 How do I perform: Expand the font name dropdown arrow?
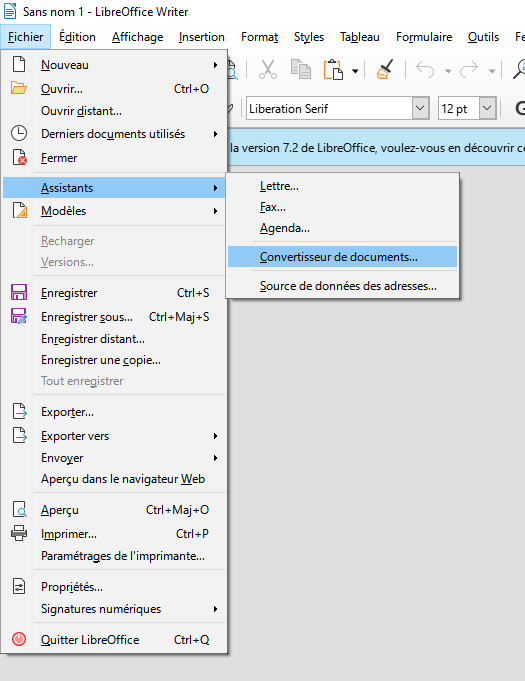[420, 108]
